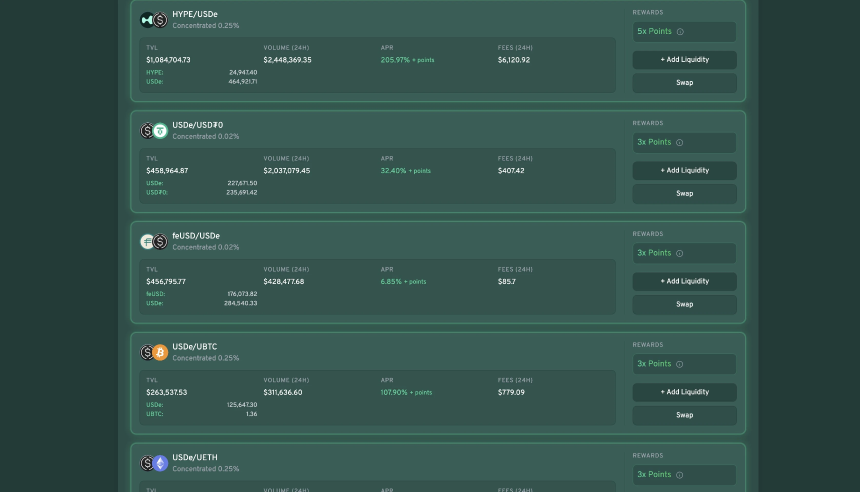Add Liquidity to the feUSD/USDe pool

pyautogui.click(x=684, y=282)
